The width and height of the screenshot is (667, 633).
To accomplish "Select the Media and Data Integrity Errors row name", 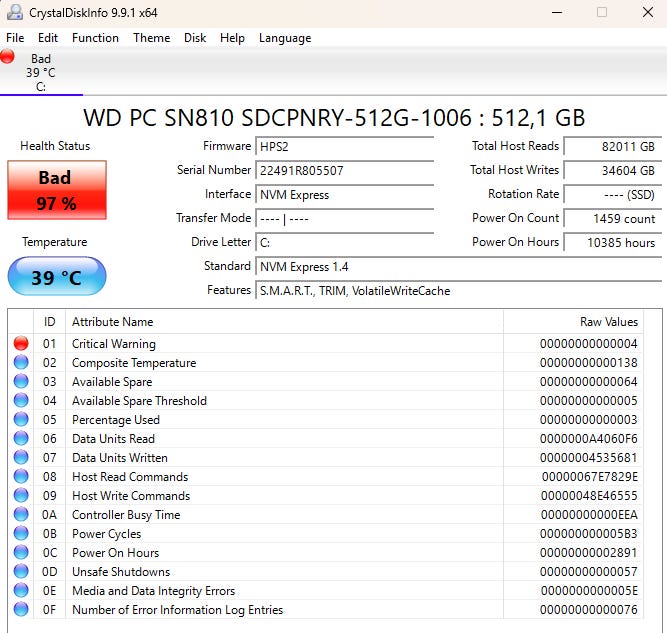I will (x=153, y=591).
